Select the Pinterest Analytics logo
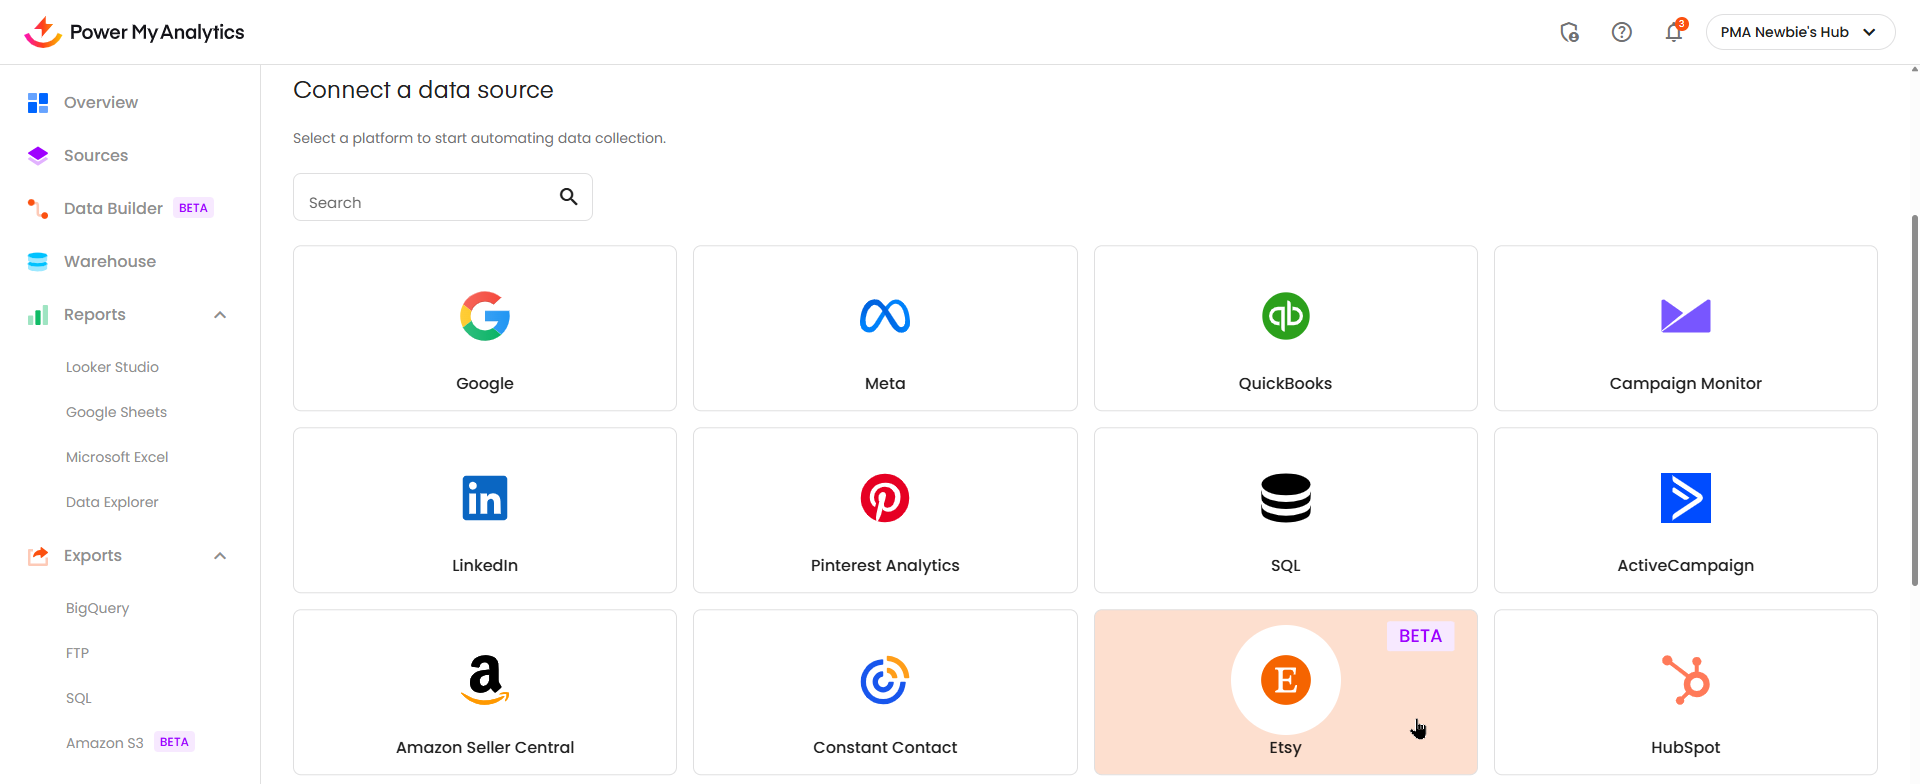 point(885,498)
